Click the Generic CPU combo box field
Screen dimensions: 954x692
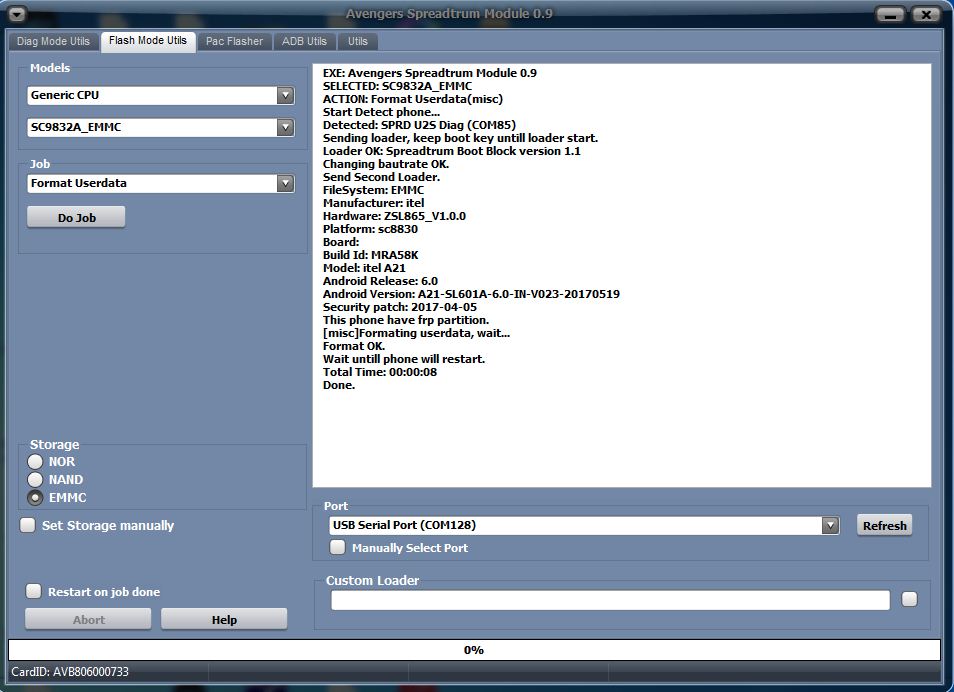coord(161,96)
